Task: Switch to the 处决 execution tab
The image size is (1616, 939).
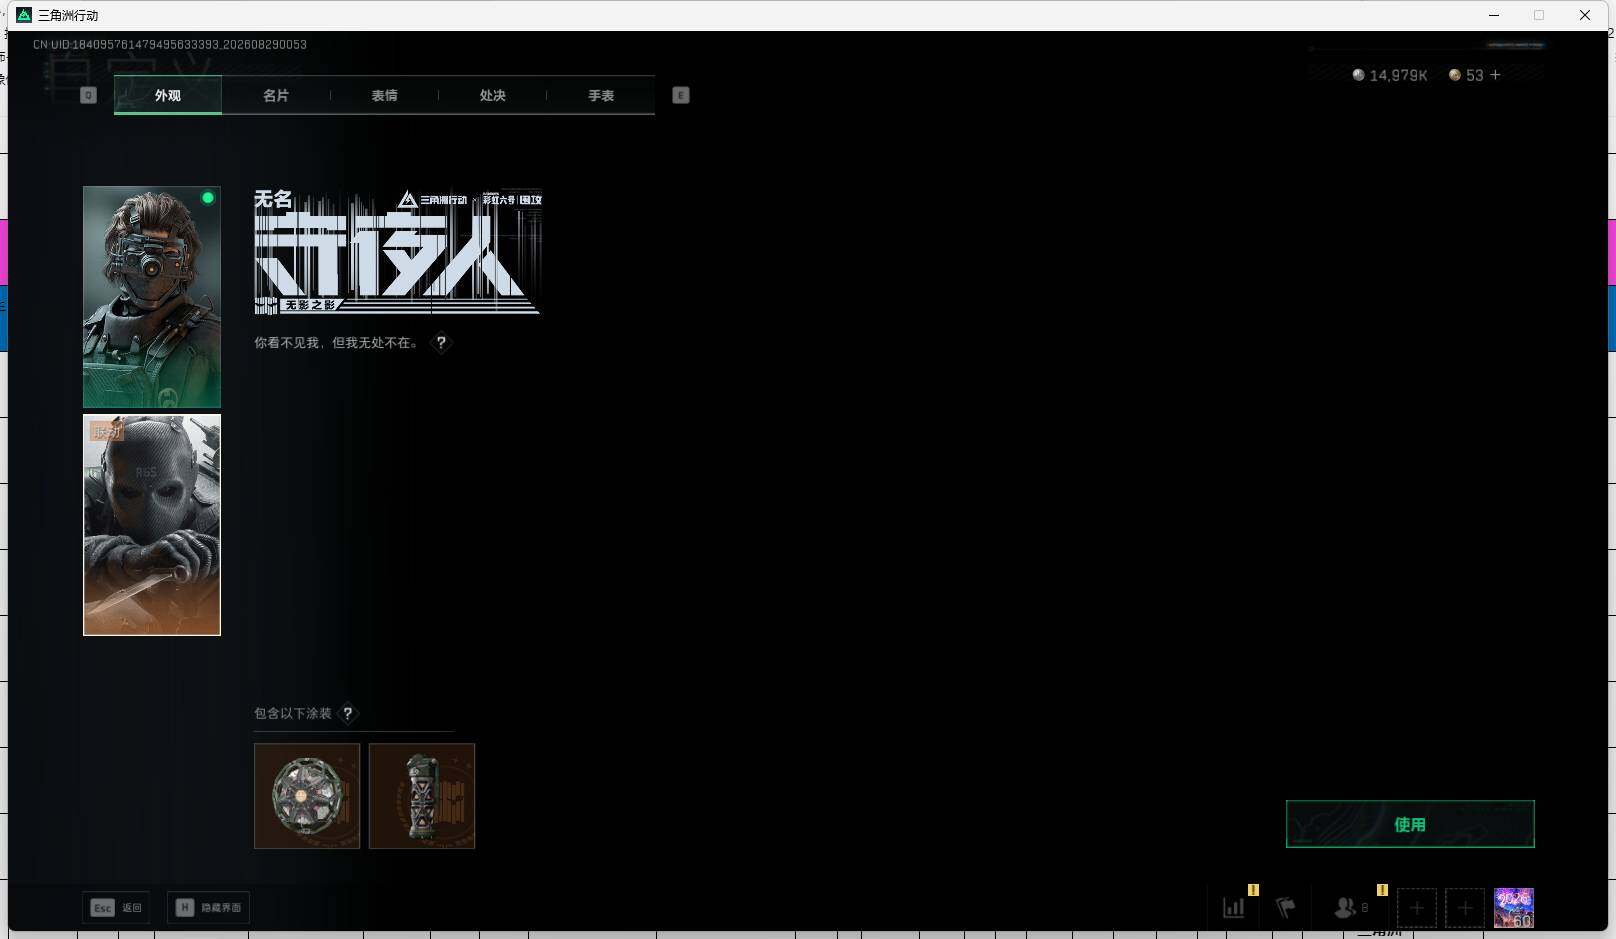Action: tap(492, 95)
